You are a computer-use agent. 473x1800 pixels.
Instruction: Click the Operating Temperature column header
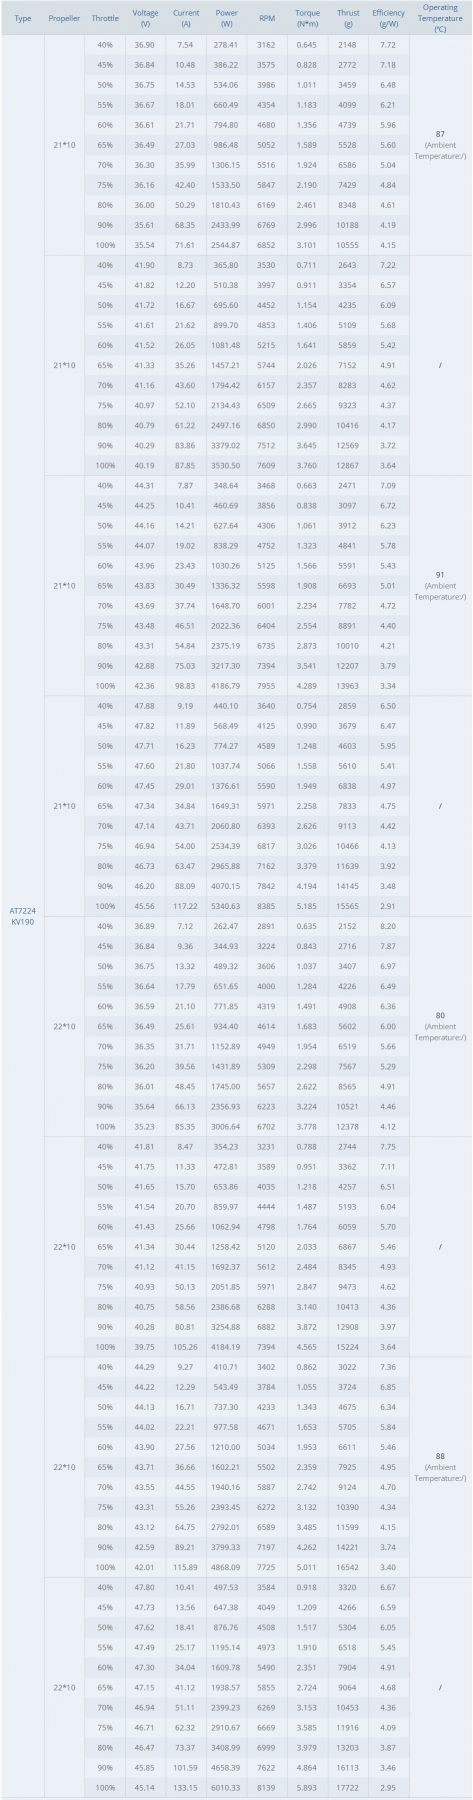(440, 18)
